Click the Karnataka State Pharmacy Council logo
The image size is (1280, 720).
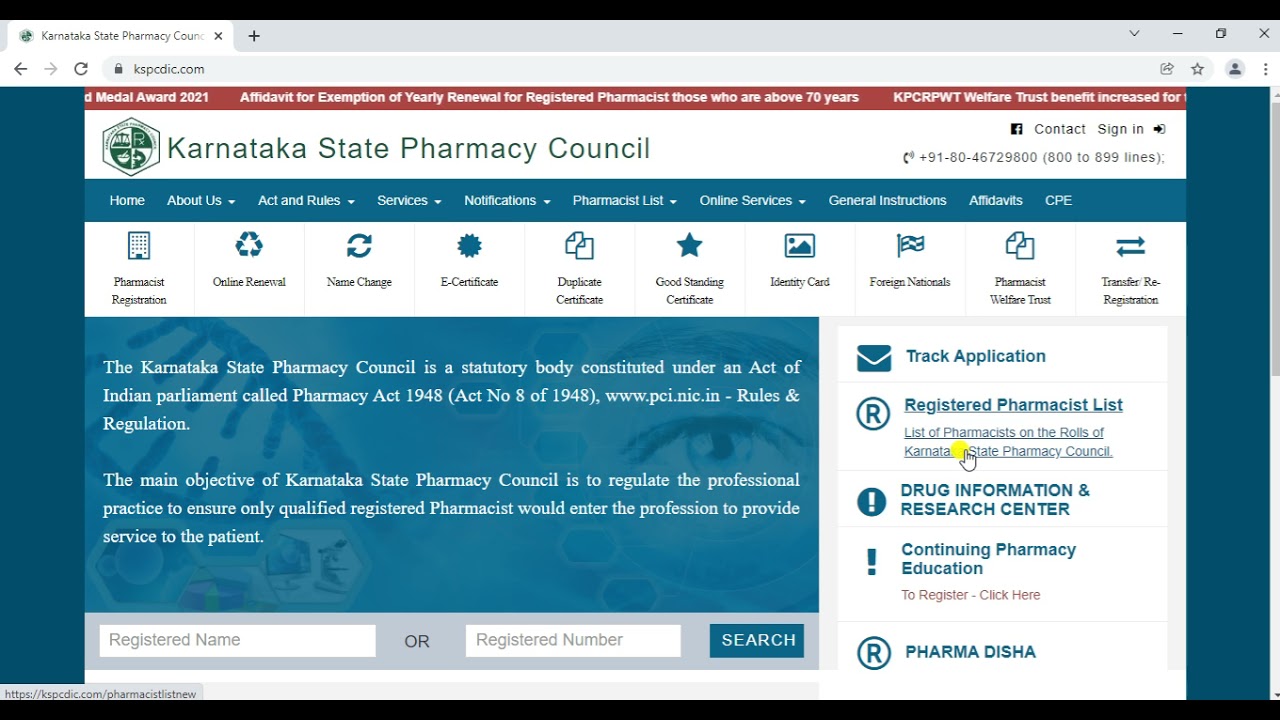[x=131, y=147]
